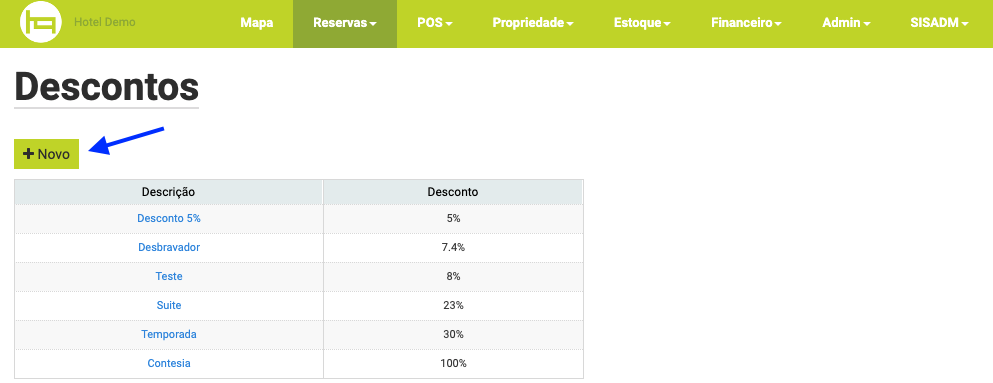Viewport: 993px width, 383px height.
Task: Click the hotel bed logo icon
Action: coord(41,23)
